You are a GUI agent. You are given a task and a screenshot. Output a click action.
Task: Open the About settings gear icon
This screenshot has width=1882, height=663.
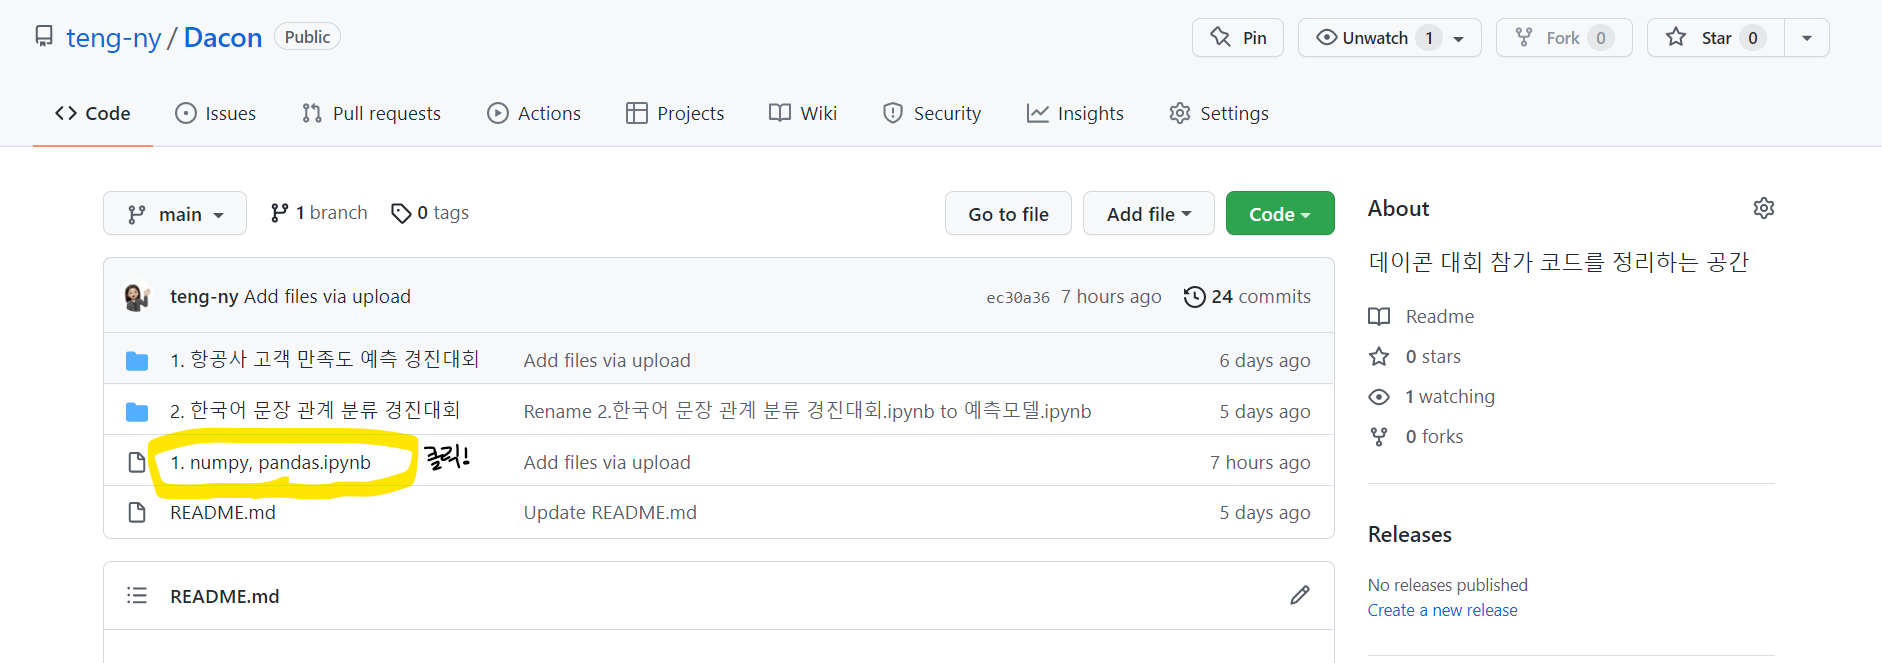pos(1764,208)
